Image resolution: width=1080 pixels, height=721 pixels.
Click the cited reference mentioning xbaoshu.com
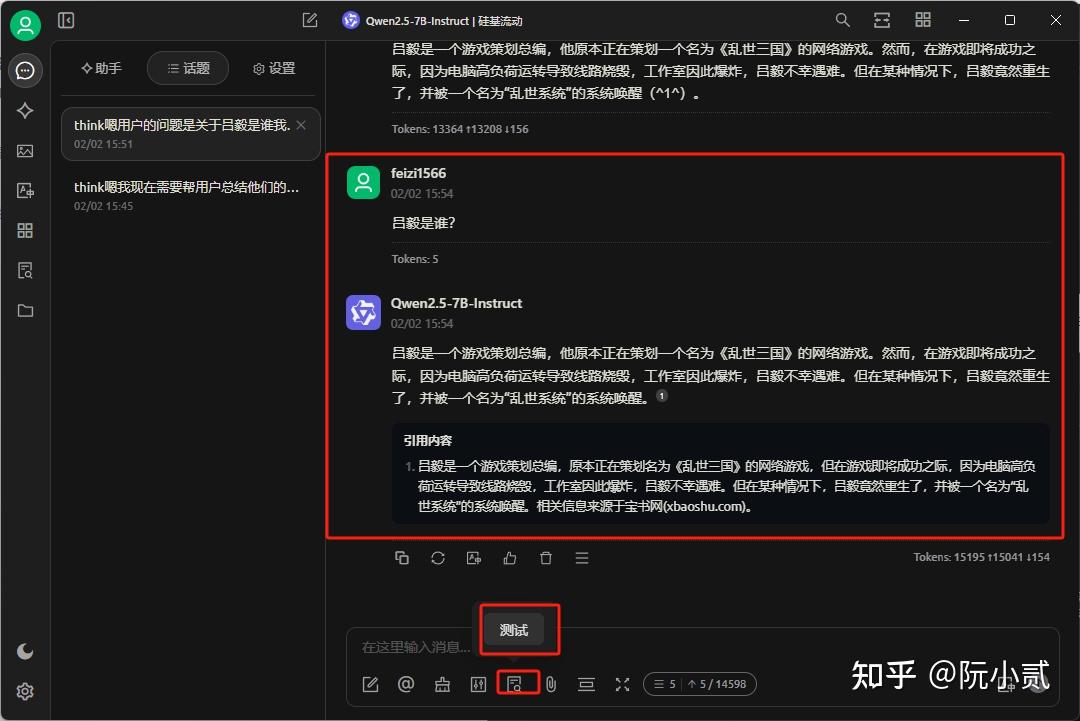pos(726,486)
